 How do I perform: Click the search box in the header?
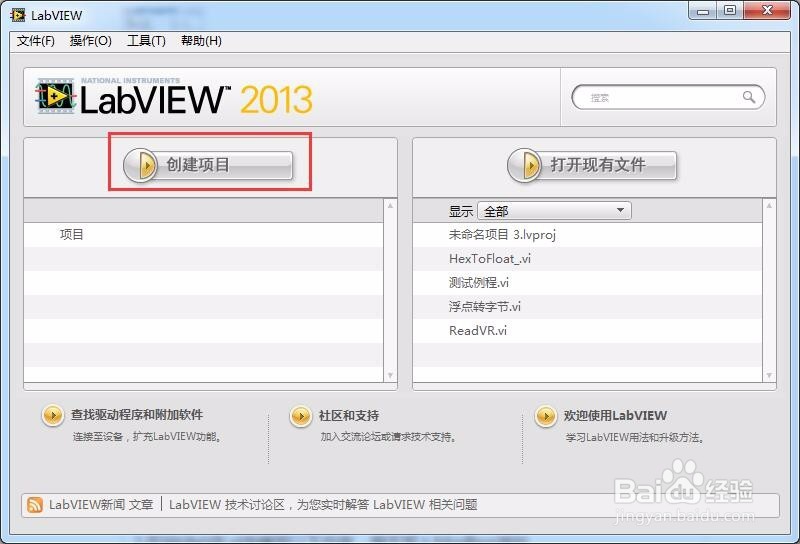668,97
